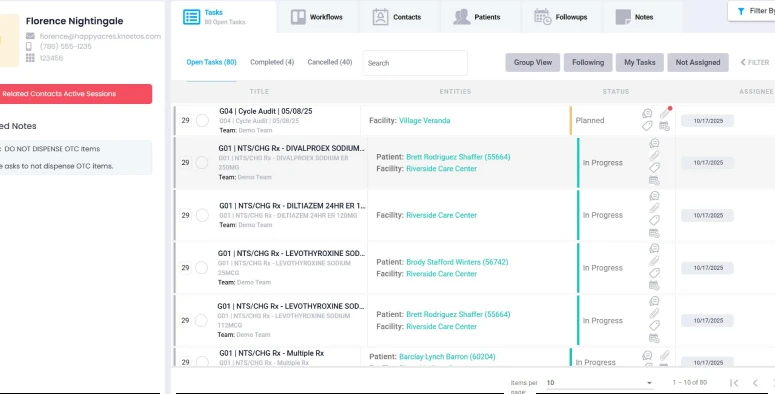Open the schedule calendar for Cycle Audit task
The width and height of the screenshot is (775, 394).
tap(664, 127)
